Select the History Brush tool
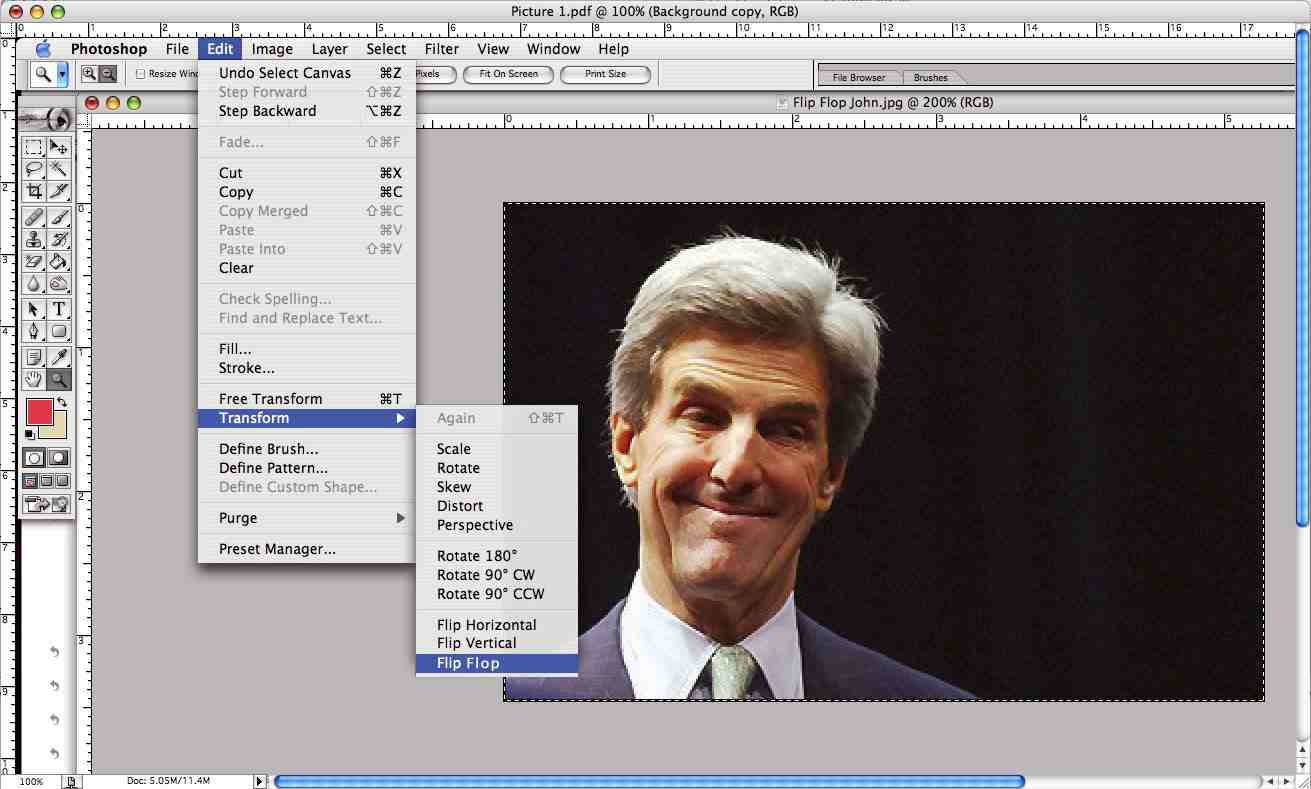The image size is (1311, 789). click(59, 240)
